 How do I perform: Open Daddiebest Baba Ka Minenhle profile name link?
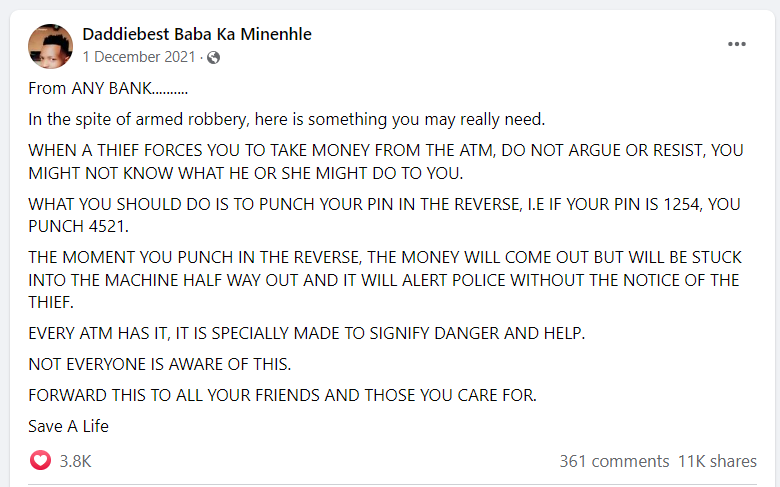coord(197,34)
